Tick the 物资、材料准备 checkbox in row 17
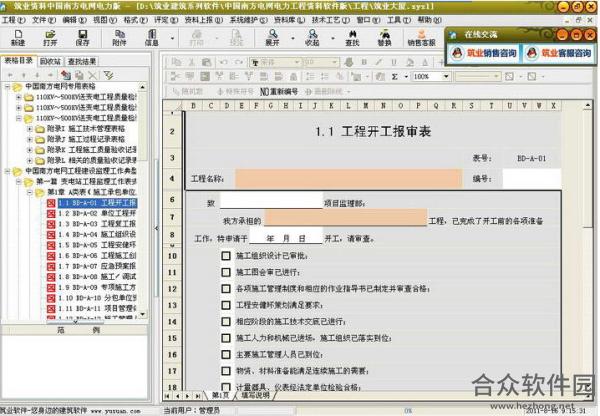Viewport: 600px width, 416px height. pos(226,371)
